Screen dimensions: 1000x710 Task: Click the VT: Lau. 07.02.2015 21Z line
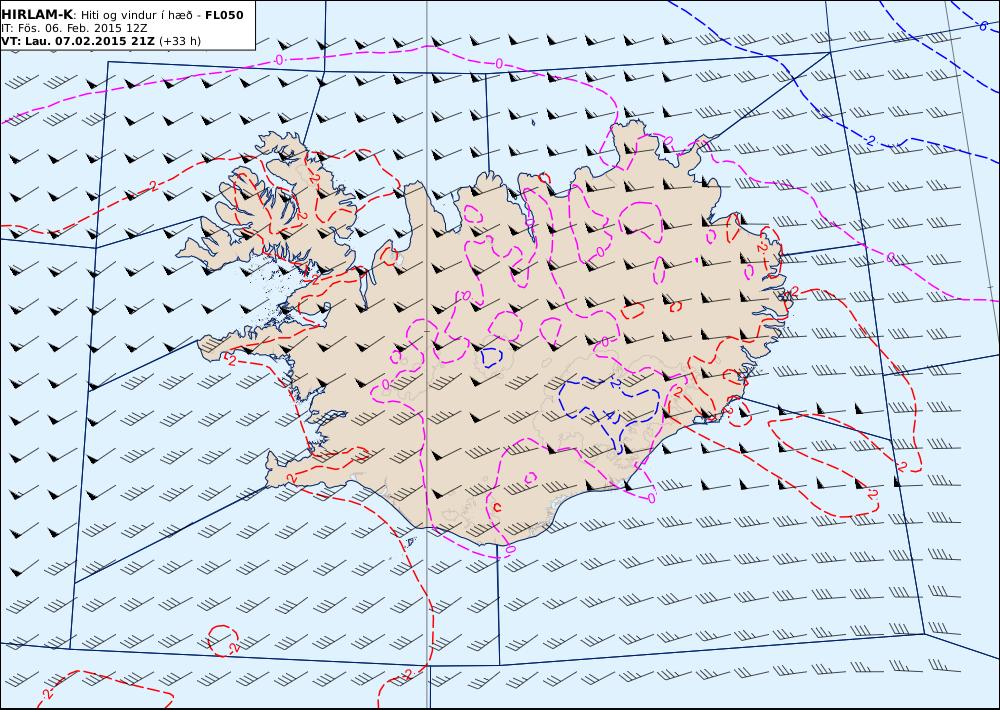pos(78,41)
